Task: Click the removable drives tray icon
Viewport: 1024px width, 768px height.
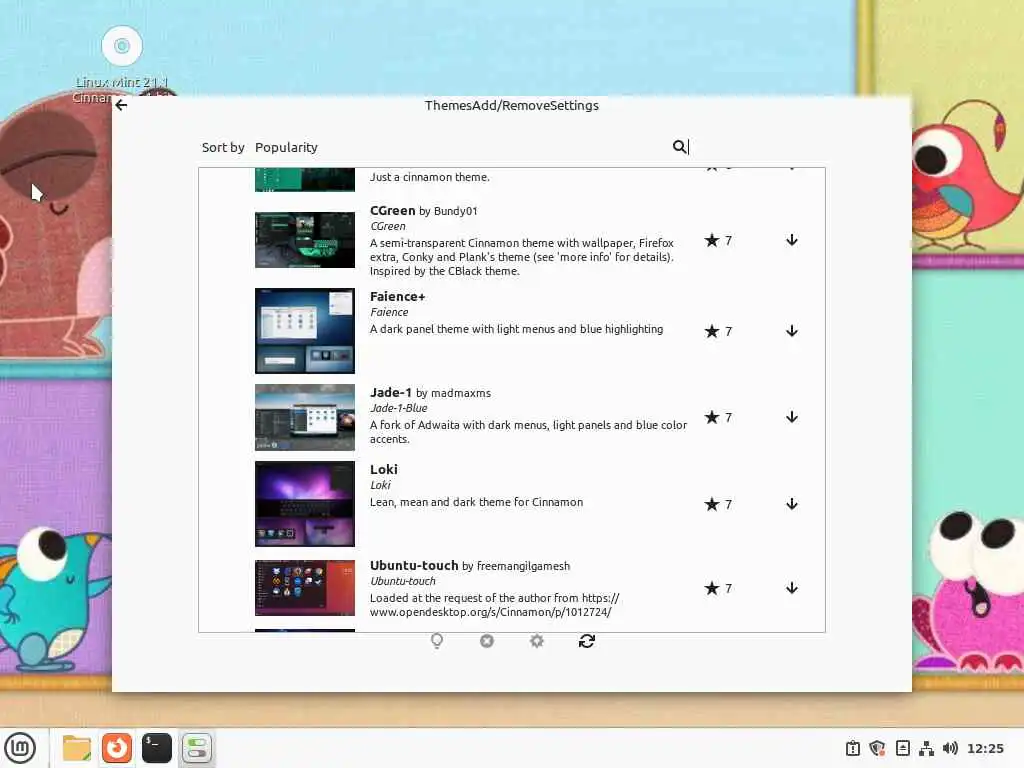Action: click(903, 748)
